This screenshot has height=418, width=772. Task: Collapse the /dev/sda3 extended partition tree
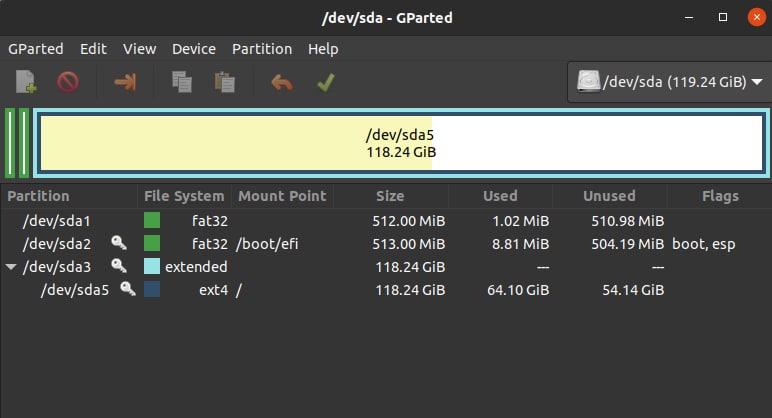tap(11, 267)
